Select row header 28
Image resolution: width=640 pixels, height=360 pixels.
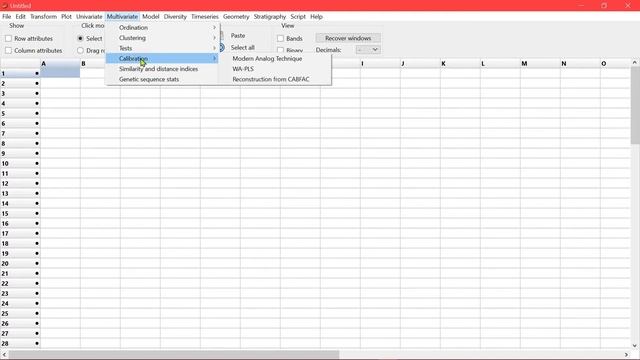tap(20, 344)
